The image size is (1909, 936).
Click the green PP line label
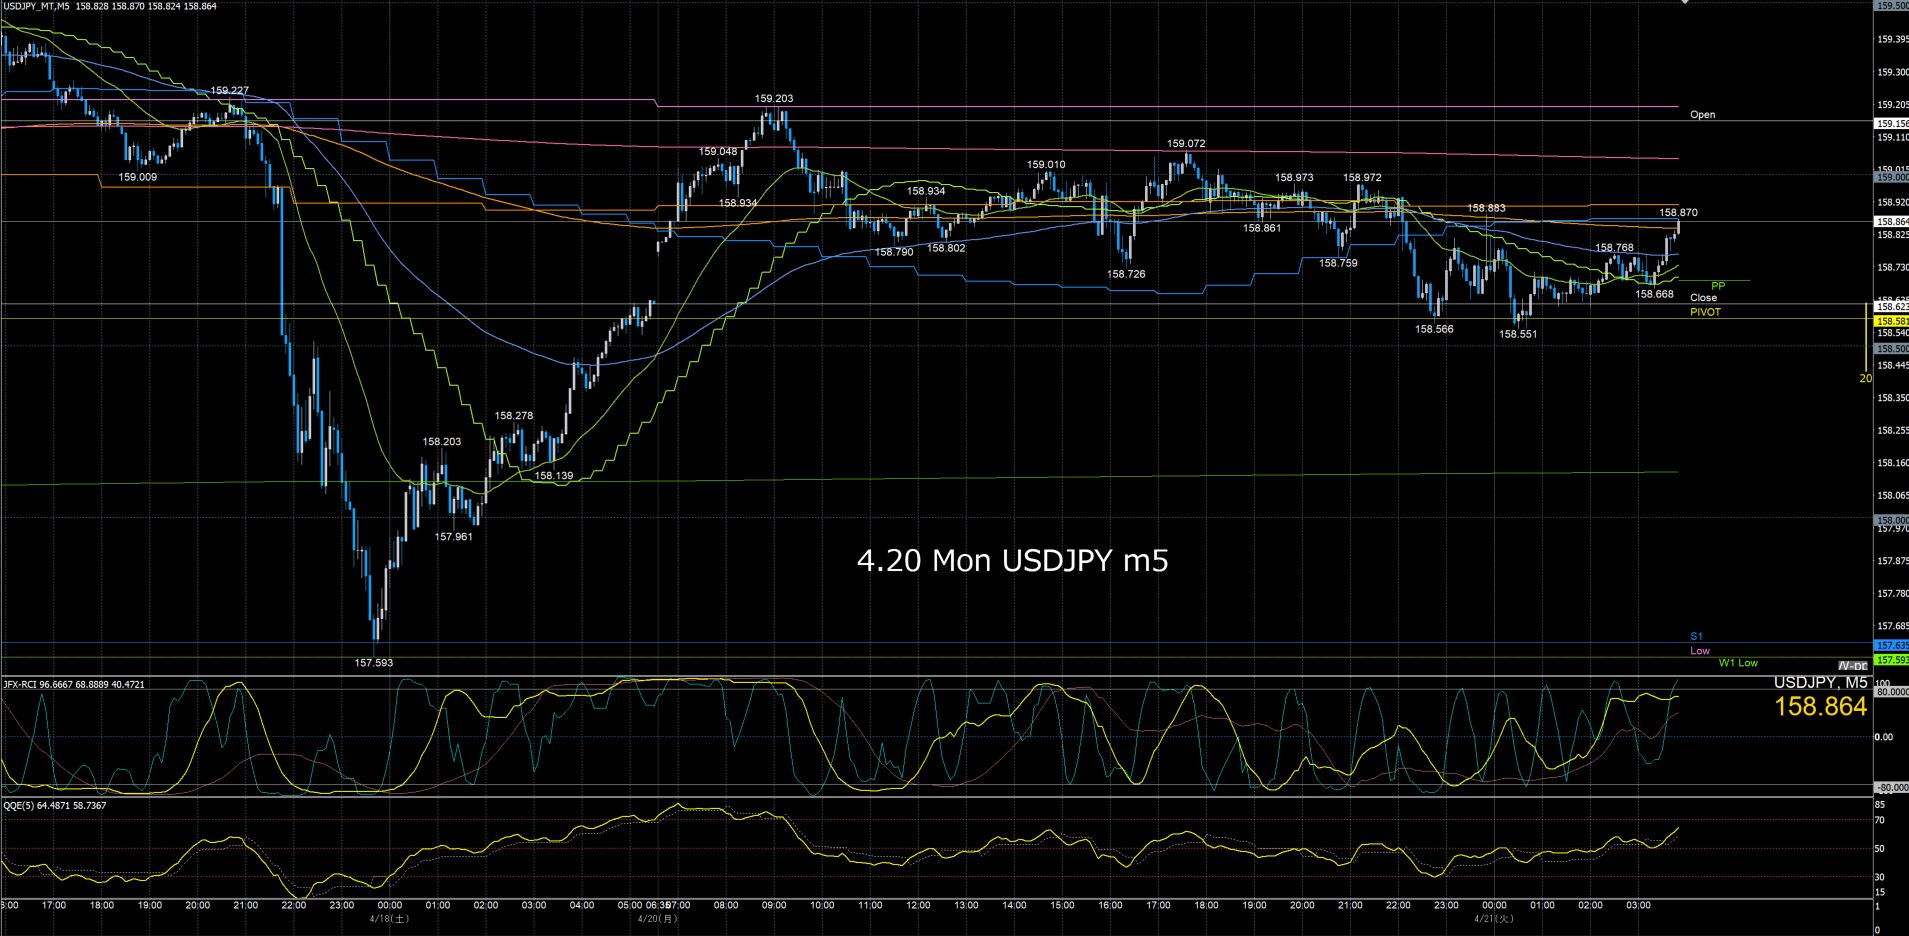click(1718, 286)
